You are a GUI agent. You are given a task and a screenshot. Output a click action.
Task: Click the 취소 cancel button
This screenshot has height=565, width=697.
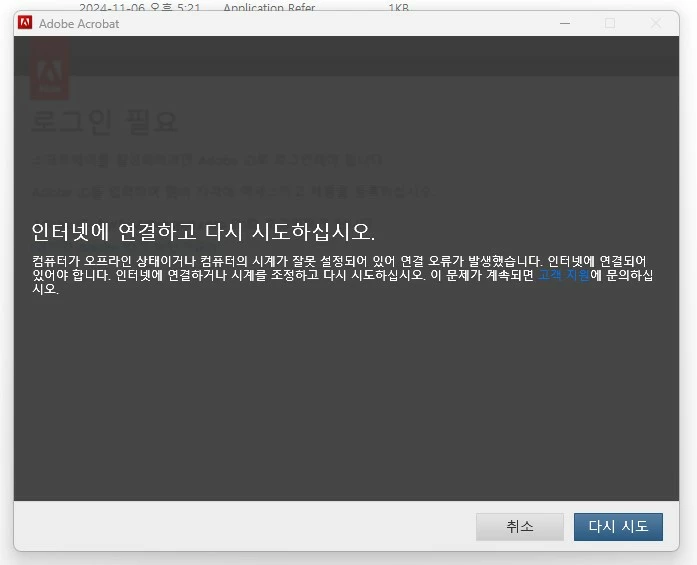(x=520, y=527)
